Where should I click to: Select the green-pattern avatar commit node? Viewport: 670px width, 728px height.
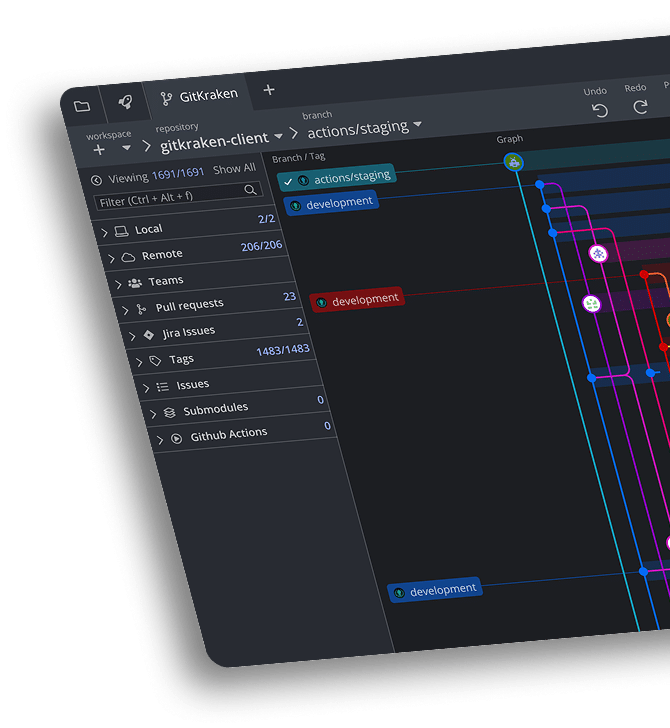click(592, 304)
